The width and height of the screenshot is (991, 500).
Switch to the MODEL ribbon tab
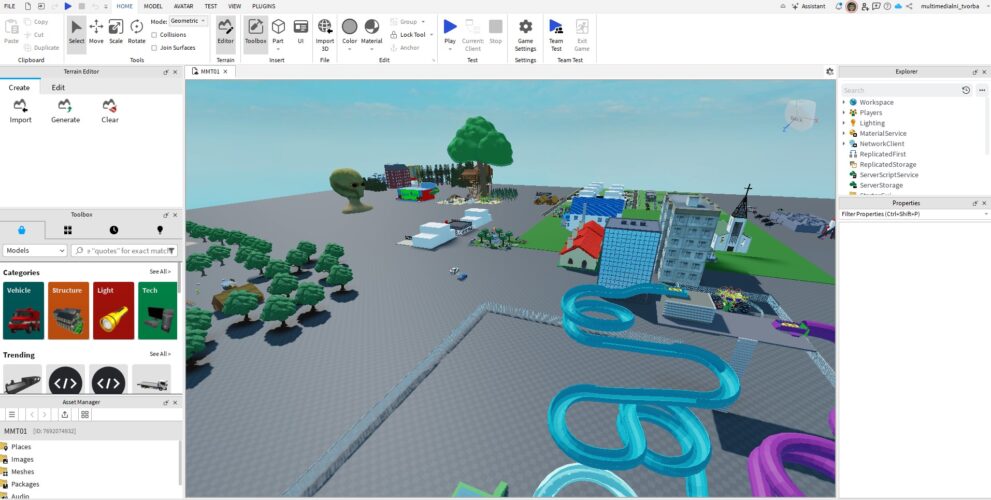coord(153,6)
